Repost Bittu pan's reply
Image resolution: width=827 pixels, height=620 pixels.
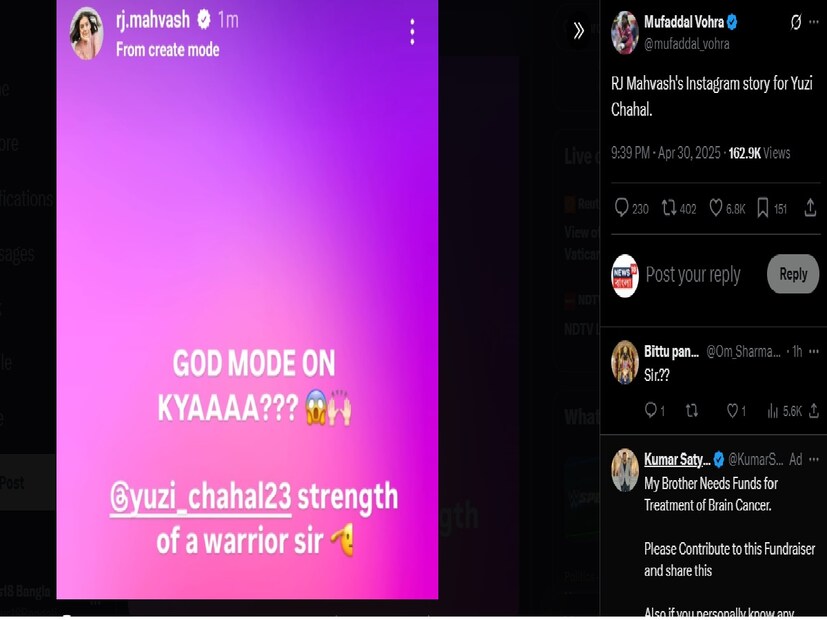[x=691, y=411]
